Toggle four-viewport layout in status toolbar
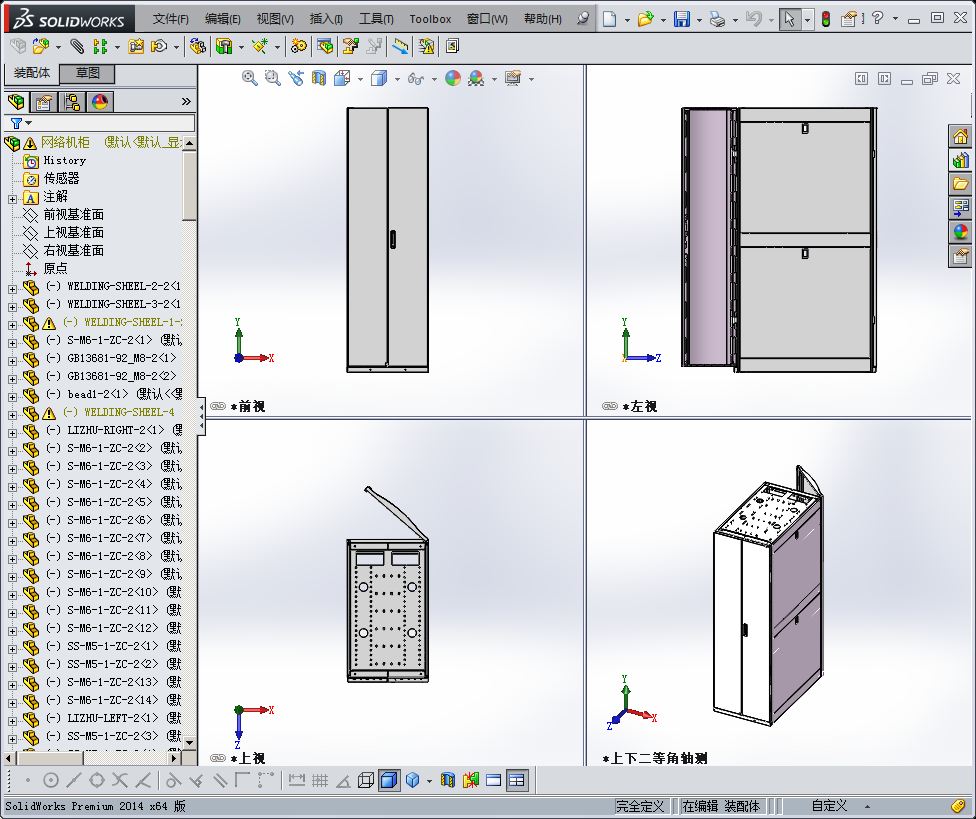 click(x=516, y=780)
